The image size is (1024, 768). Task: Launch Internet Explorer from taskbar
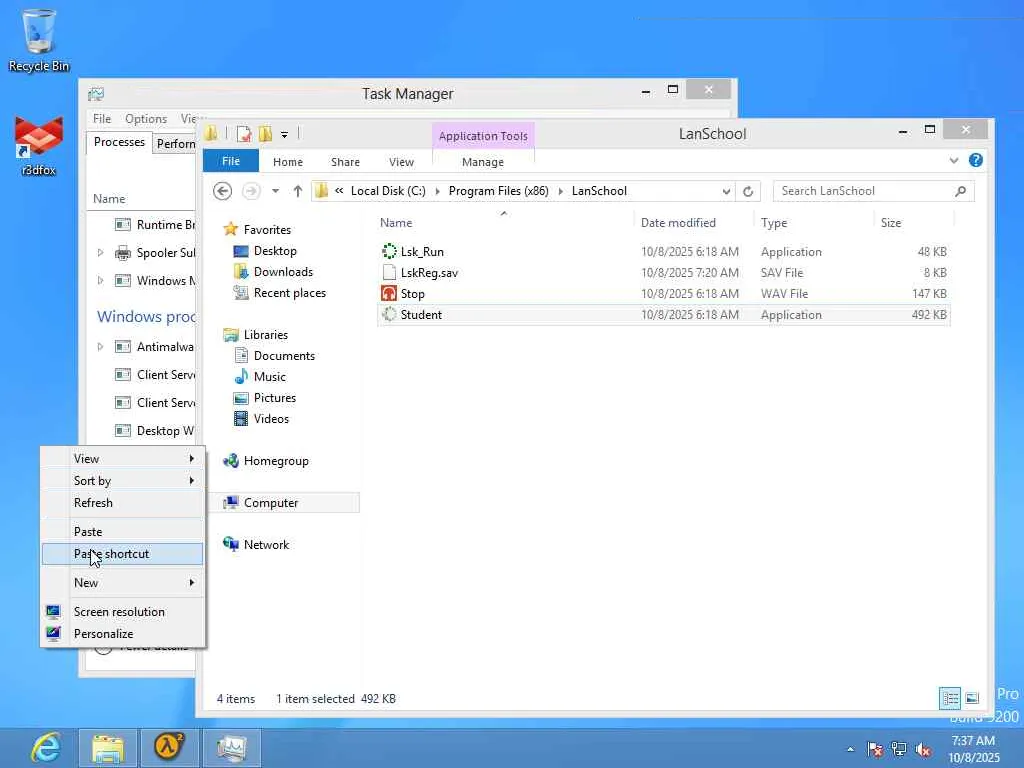pyautogui.click(x=46, y=748)
